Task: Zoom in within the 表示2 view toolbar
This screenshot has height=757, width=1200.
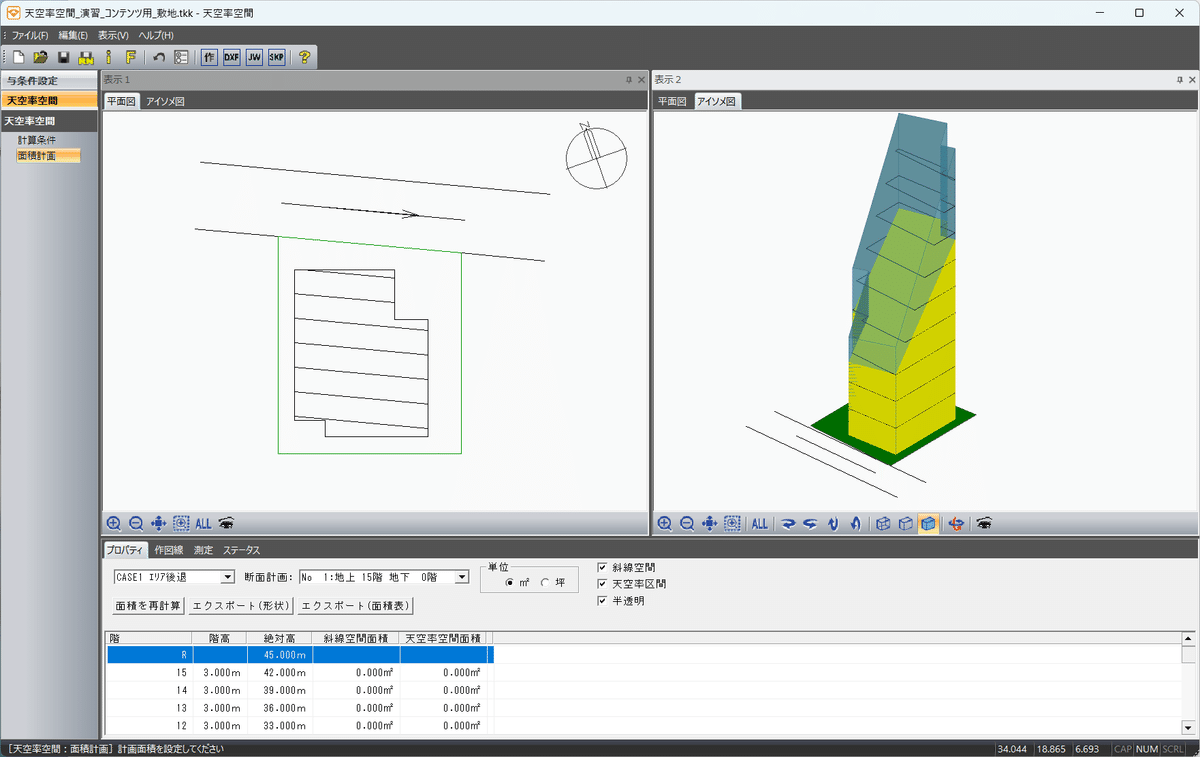Action: [664, 523]
